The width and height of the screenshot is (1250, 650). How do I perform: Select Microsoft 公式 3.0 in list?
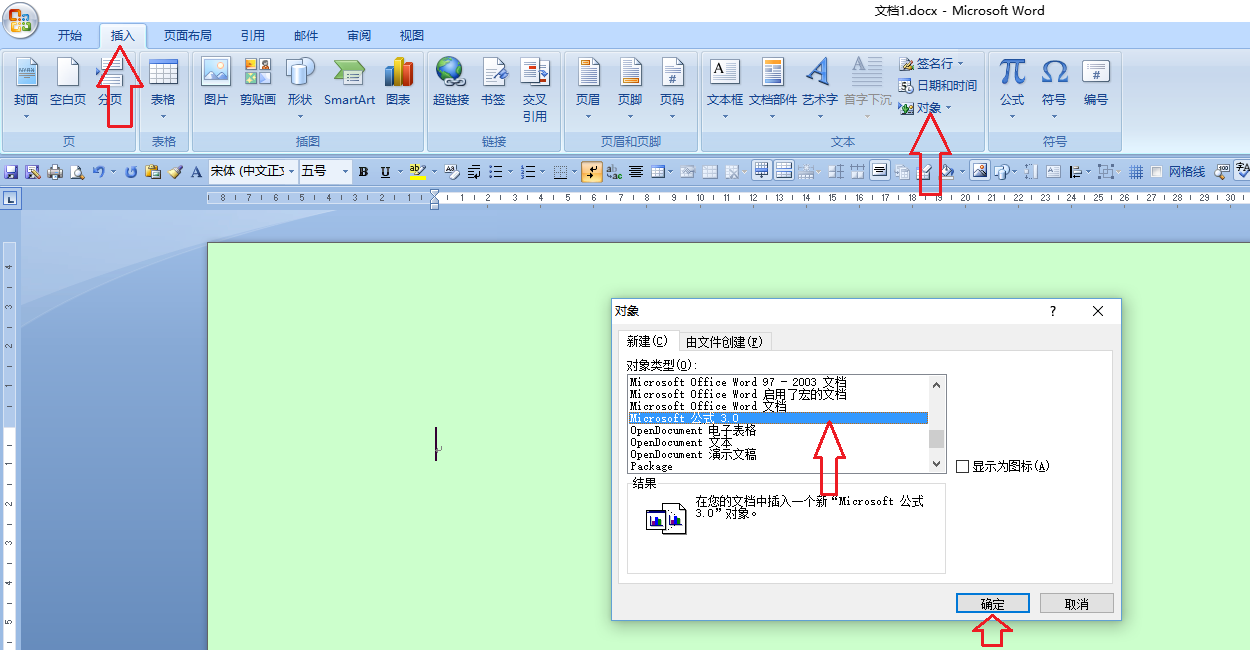pos(778,418)
